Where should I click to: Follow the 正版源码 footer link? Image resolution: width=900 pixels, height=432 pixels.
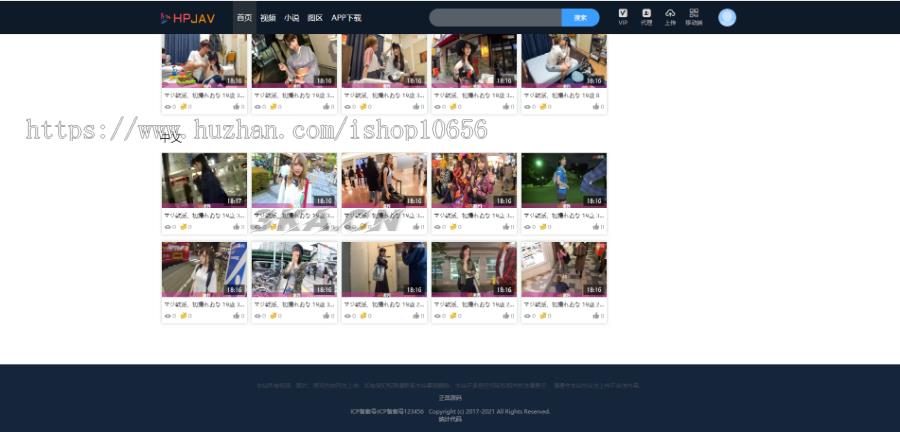tap(450, 398)
